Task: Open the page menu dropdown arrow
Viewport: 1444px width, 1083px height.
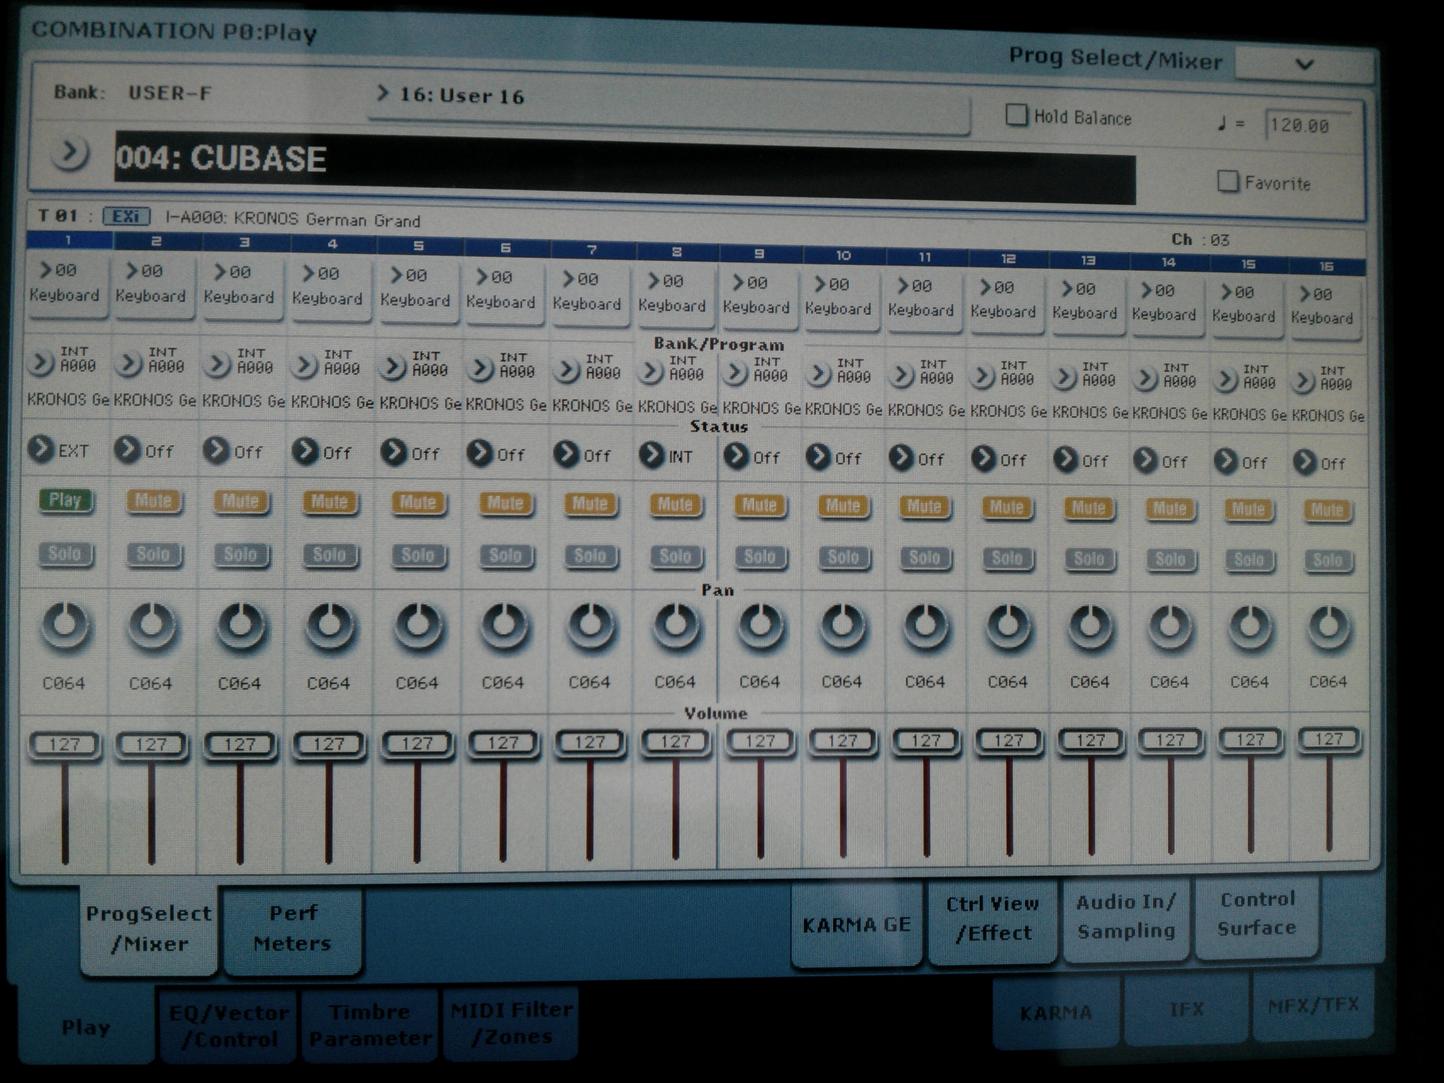Action: click(1304, 64)
